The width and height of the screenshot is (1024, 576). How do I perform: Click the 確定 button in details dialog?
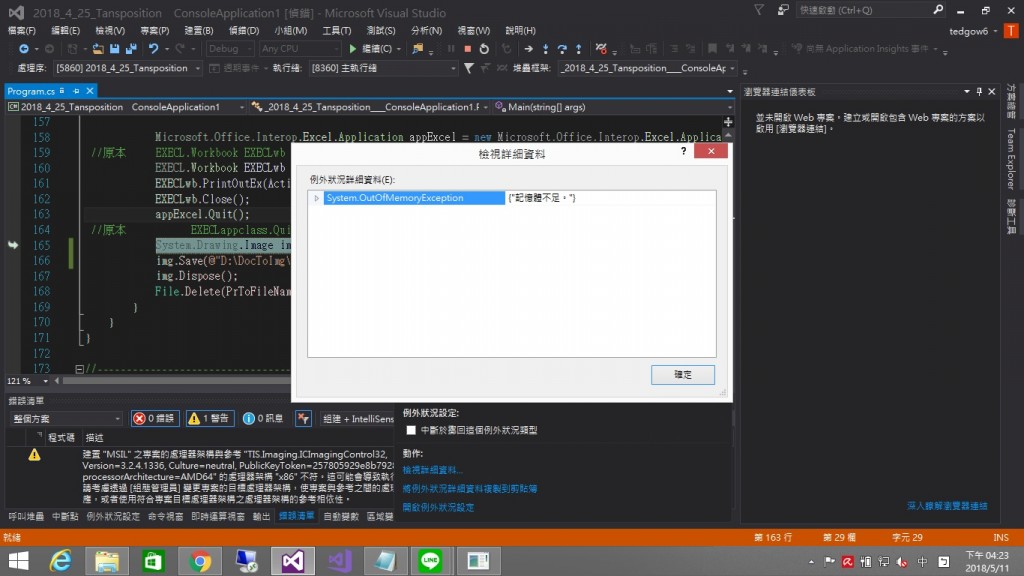pos(682,375)
